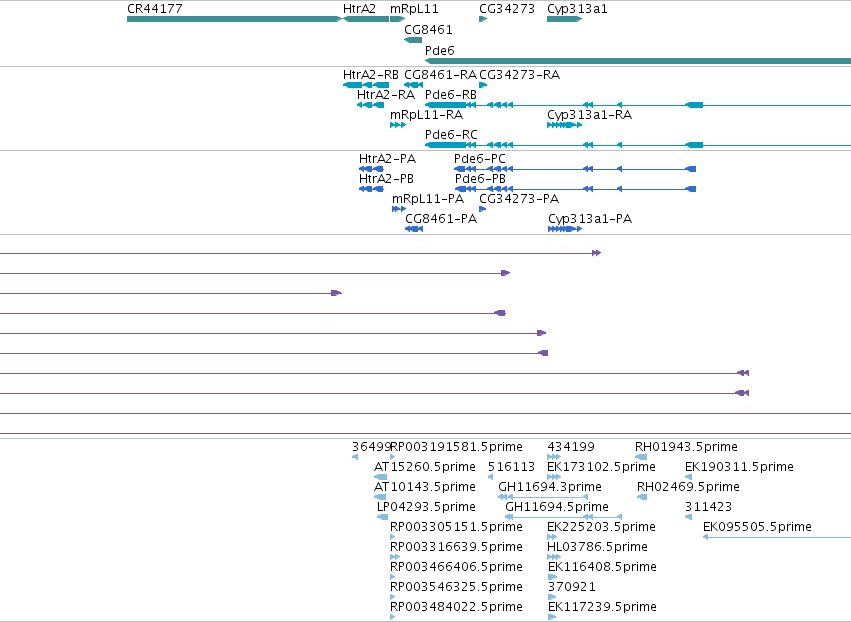Image resolution: width=851 pixels, height=622 pixels.
Task: Click protein label Cyp313a1-PA
Action: pyautogui.click(x=590, y=218)
